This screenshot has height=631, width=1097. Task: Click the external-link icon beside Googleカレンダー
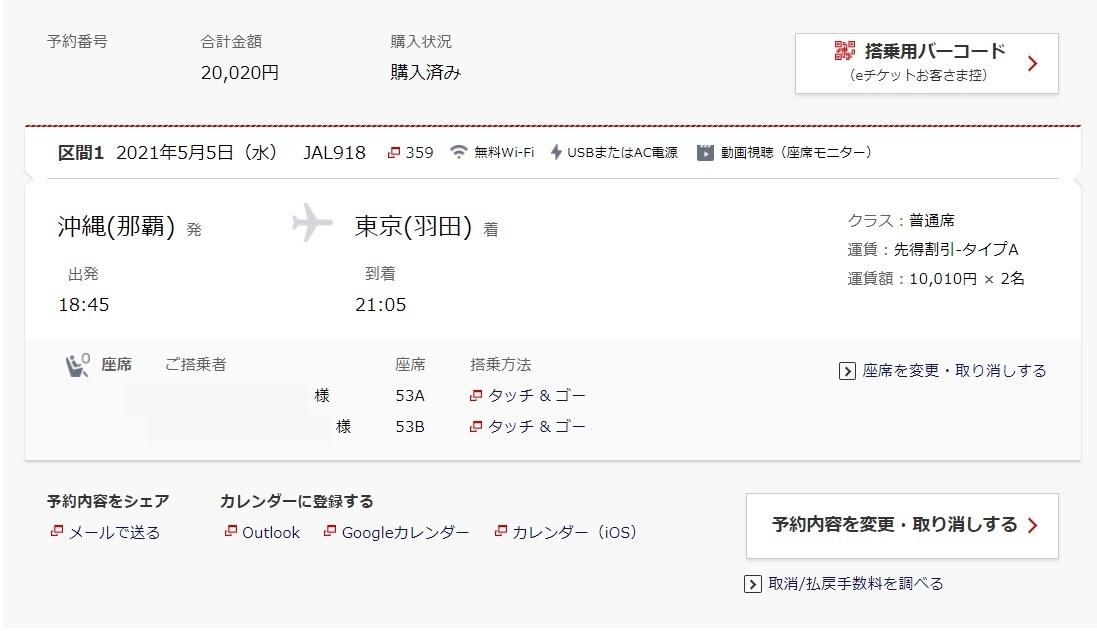pyautogui.click(x=330, y=531)
